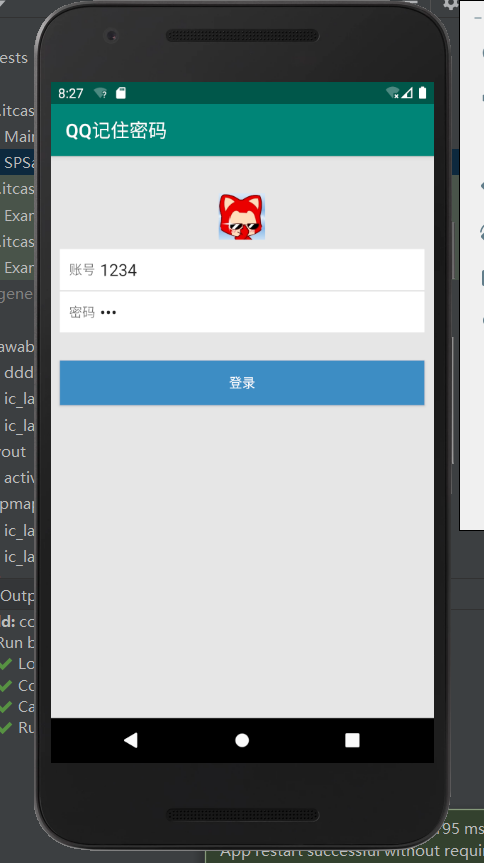This screenshot has height=863, width=484.
Task: Click the battery icon in status bar
Action: 422,92
